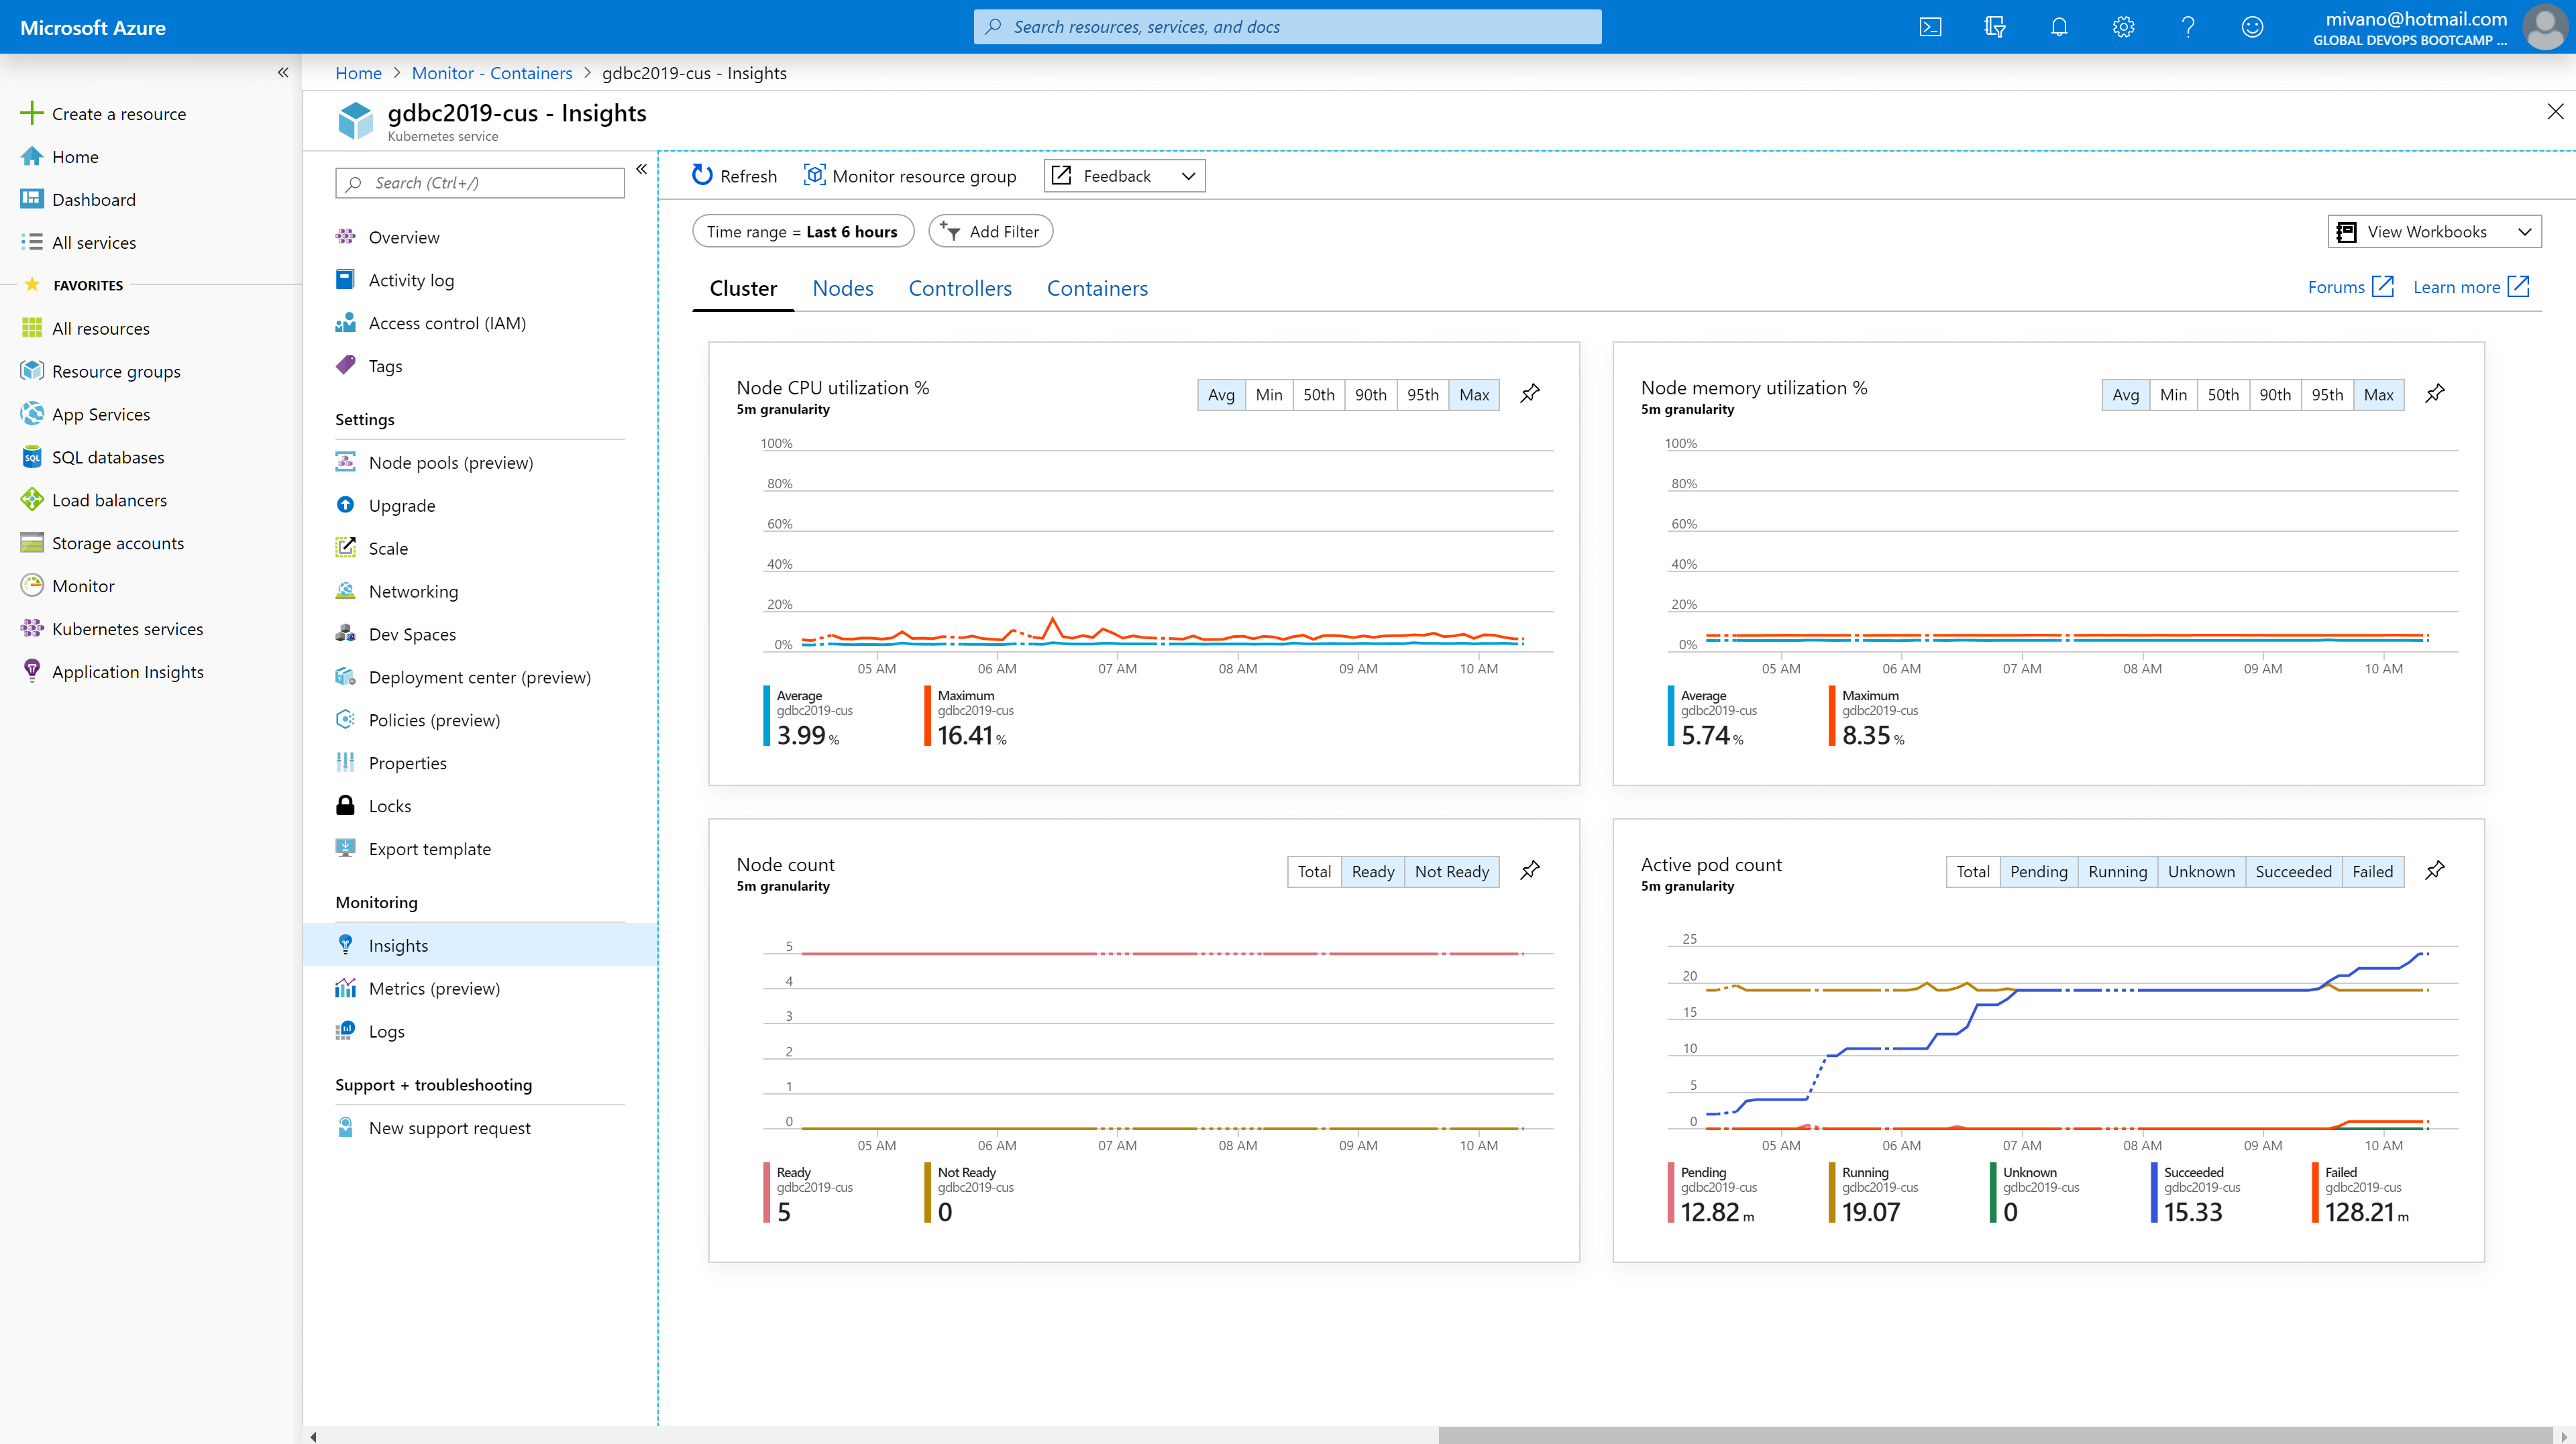Toggle Max on Node CPU chart
The image size is (2576, 1444).
click(x=1474, y=395)
